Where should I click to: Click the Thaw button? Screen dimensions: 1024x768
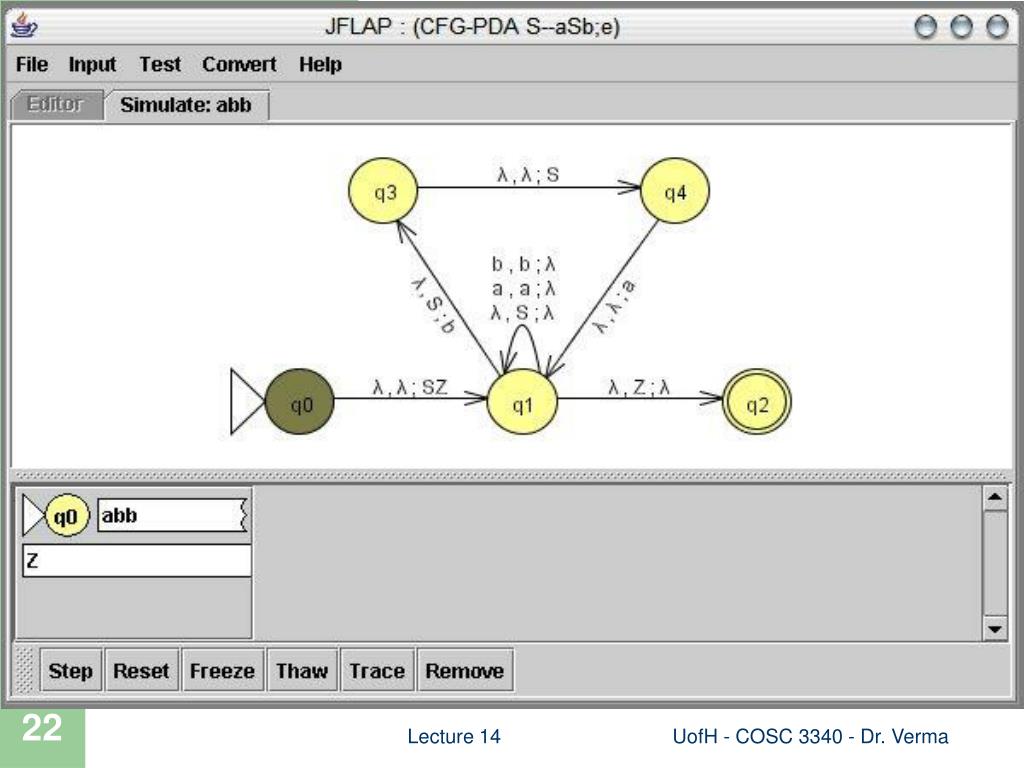point(302,670)
